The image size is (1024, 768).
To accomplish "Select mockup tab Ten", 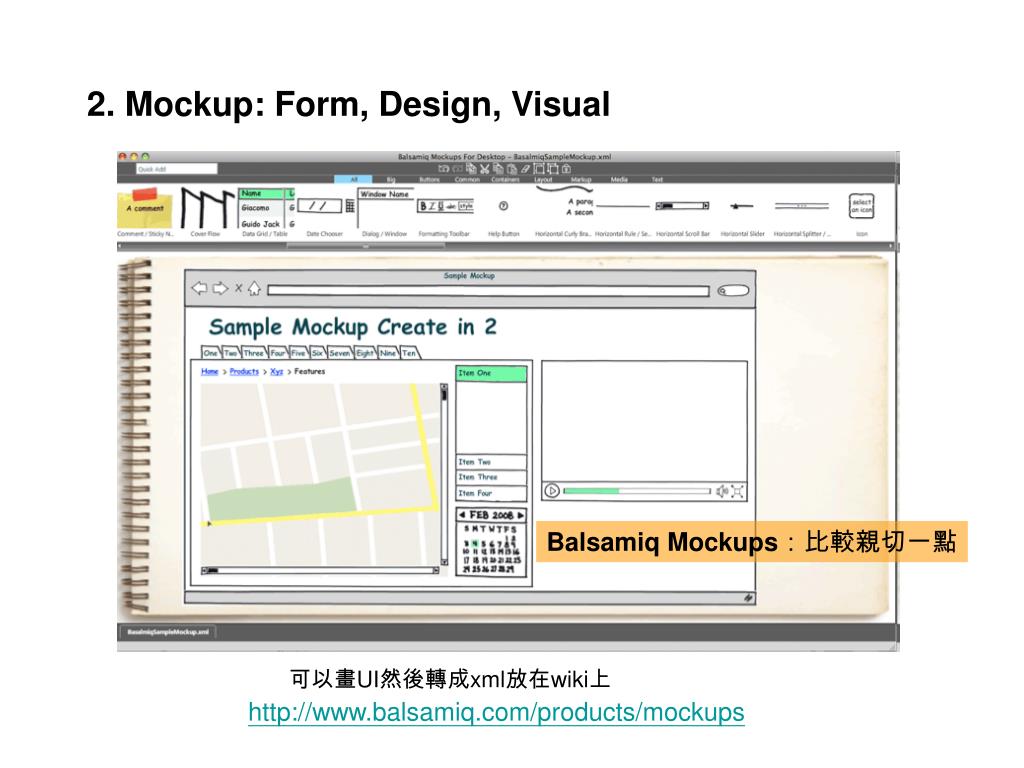I will tap(409, 353).
